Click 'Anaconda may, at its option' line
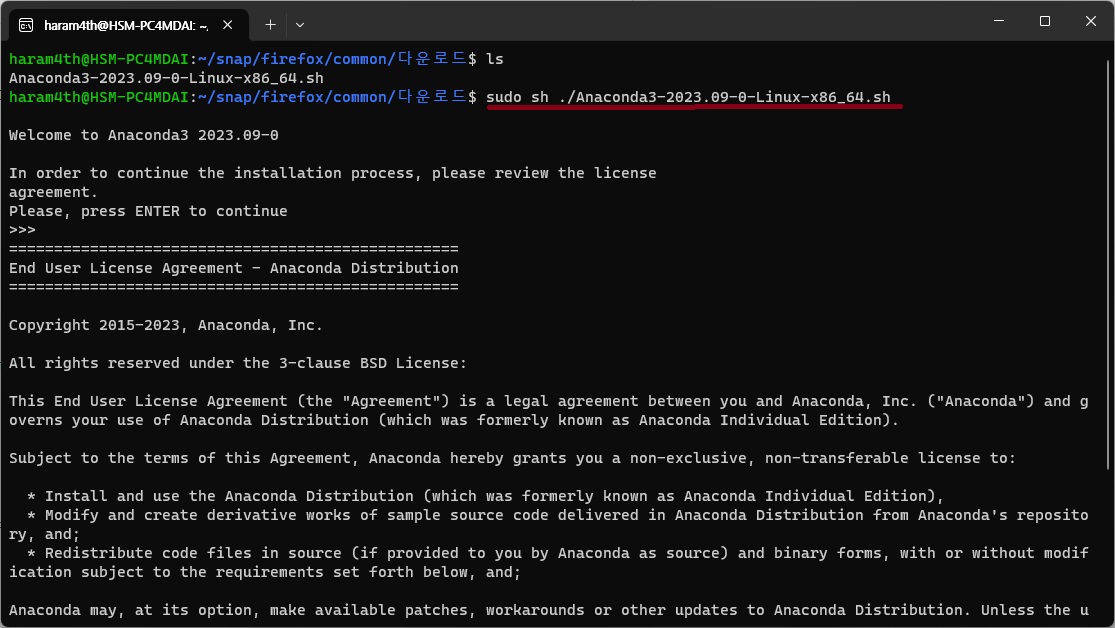This screenshot has height=628, width=1115. click(x=548, y=610)
